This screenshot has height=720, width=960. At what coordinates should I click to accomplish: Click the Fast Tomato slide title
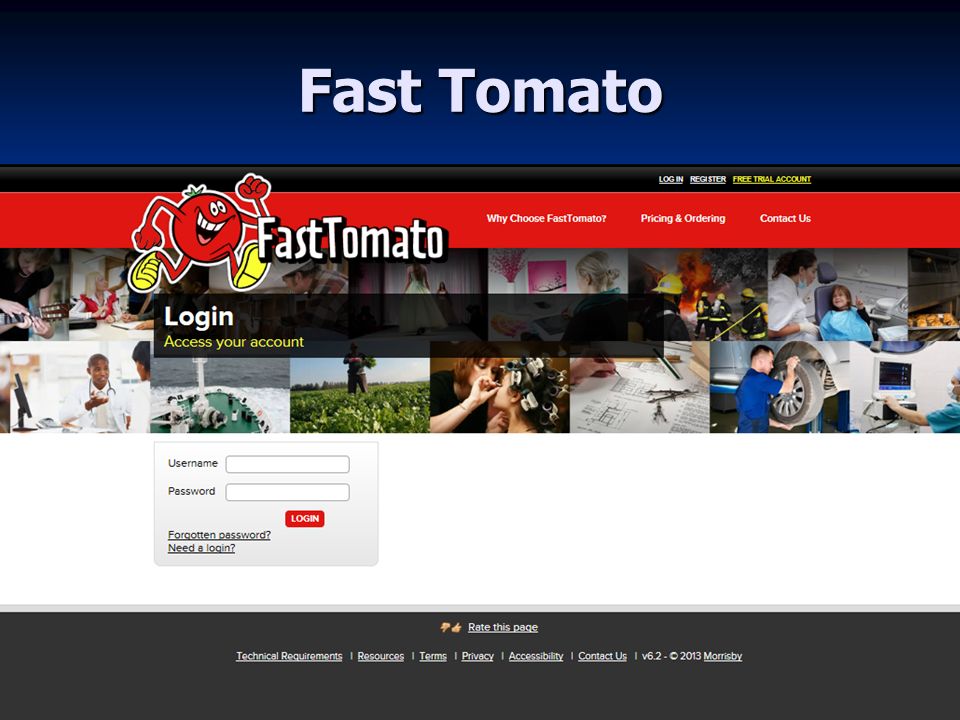coord(481,91)
